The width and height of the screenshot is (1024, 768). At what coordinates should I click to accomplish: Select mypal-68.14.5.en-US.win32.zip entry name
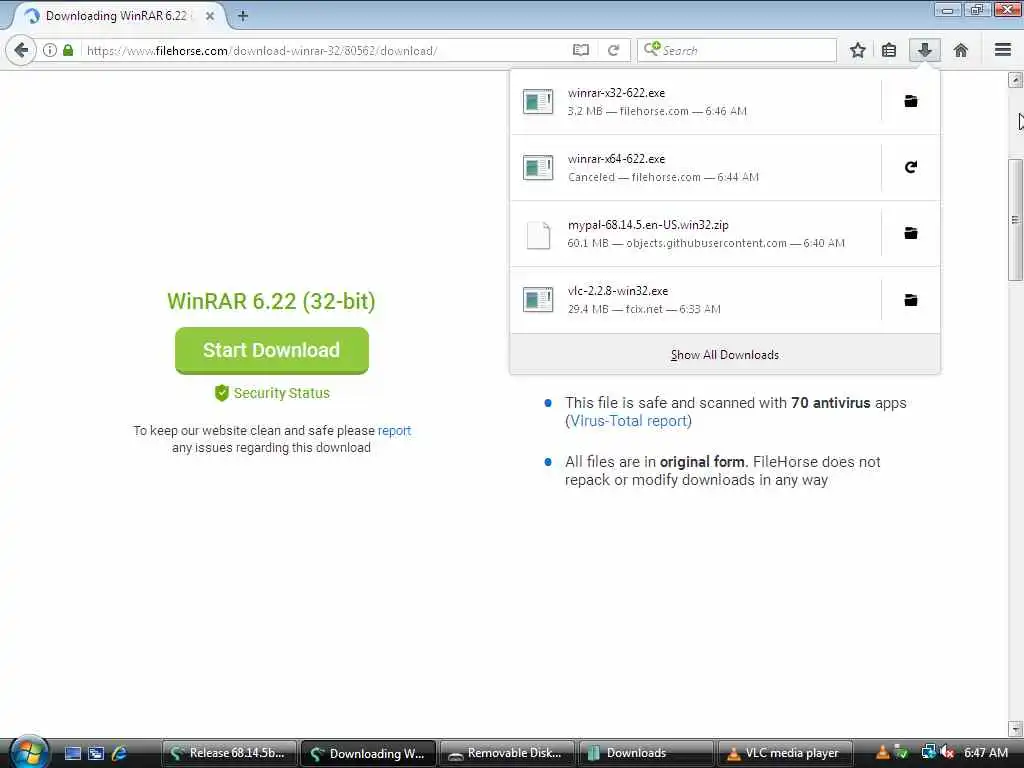[648, 225]
